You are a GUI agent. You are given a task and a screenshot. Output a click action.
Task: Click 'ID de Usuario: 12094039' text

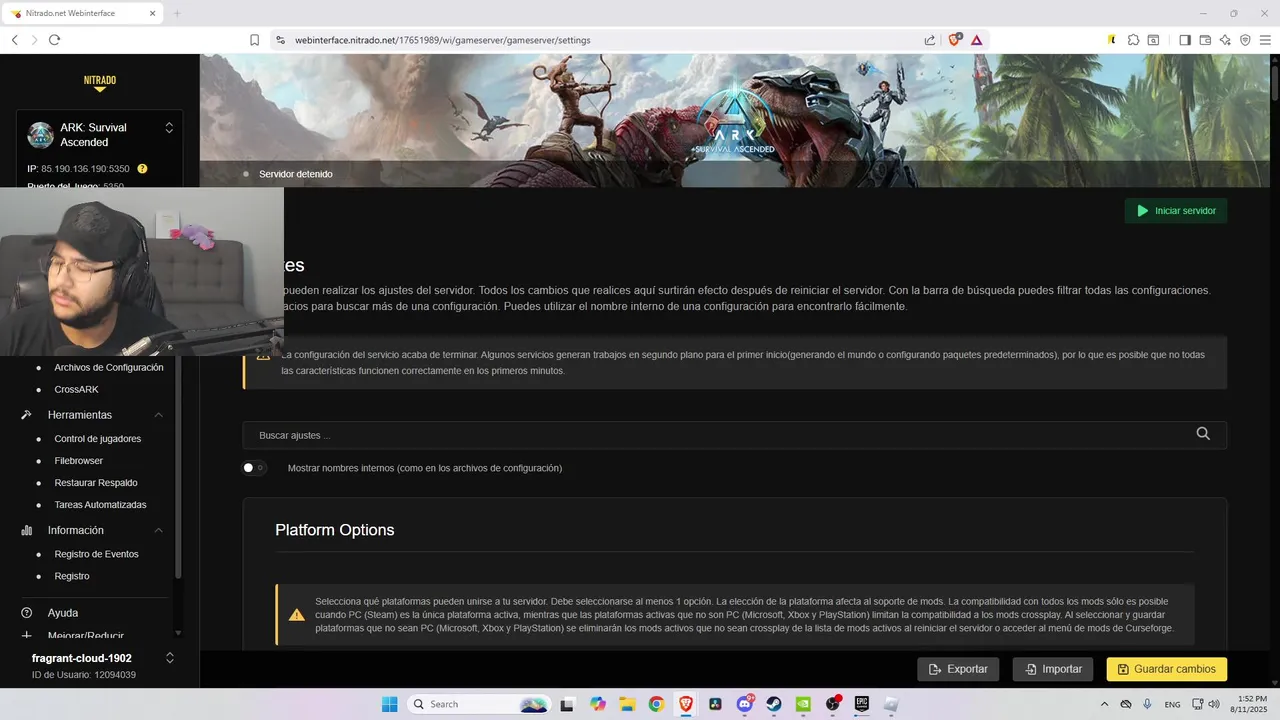tap(84, 675)
